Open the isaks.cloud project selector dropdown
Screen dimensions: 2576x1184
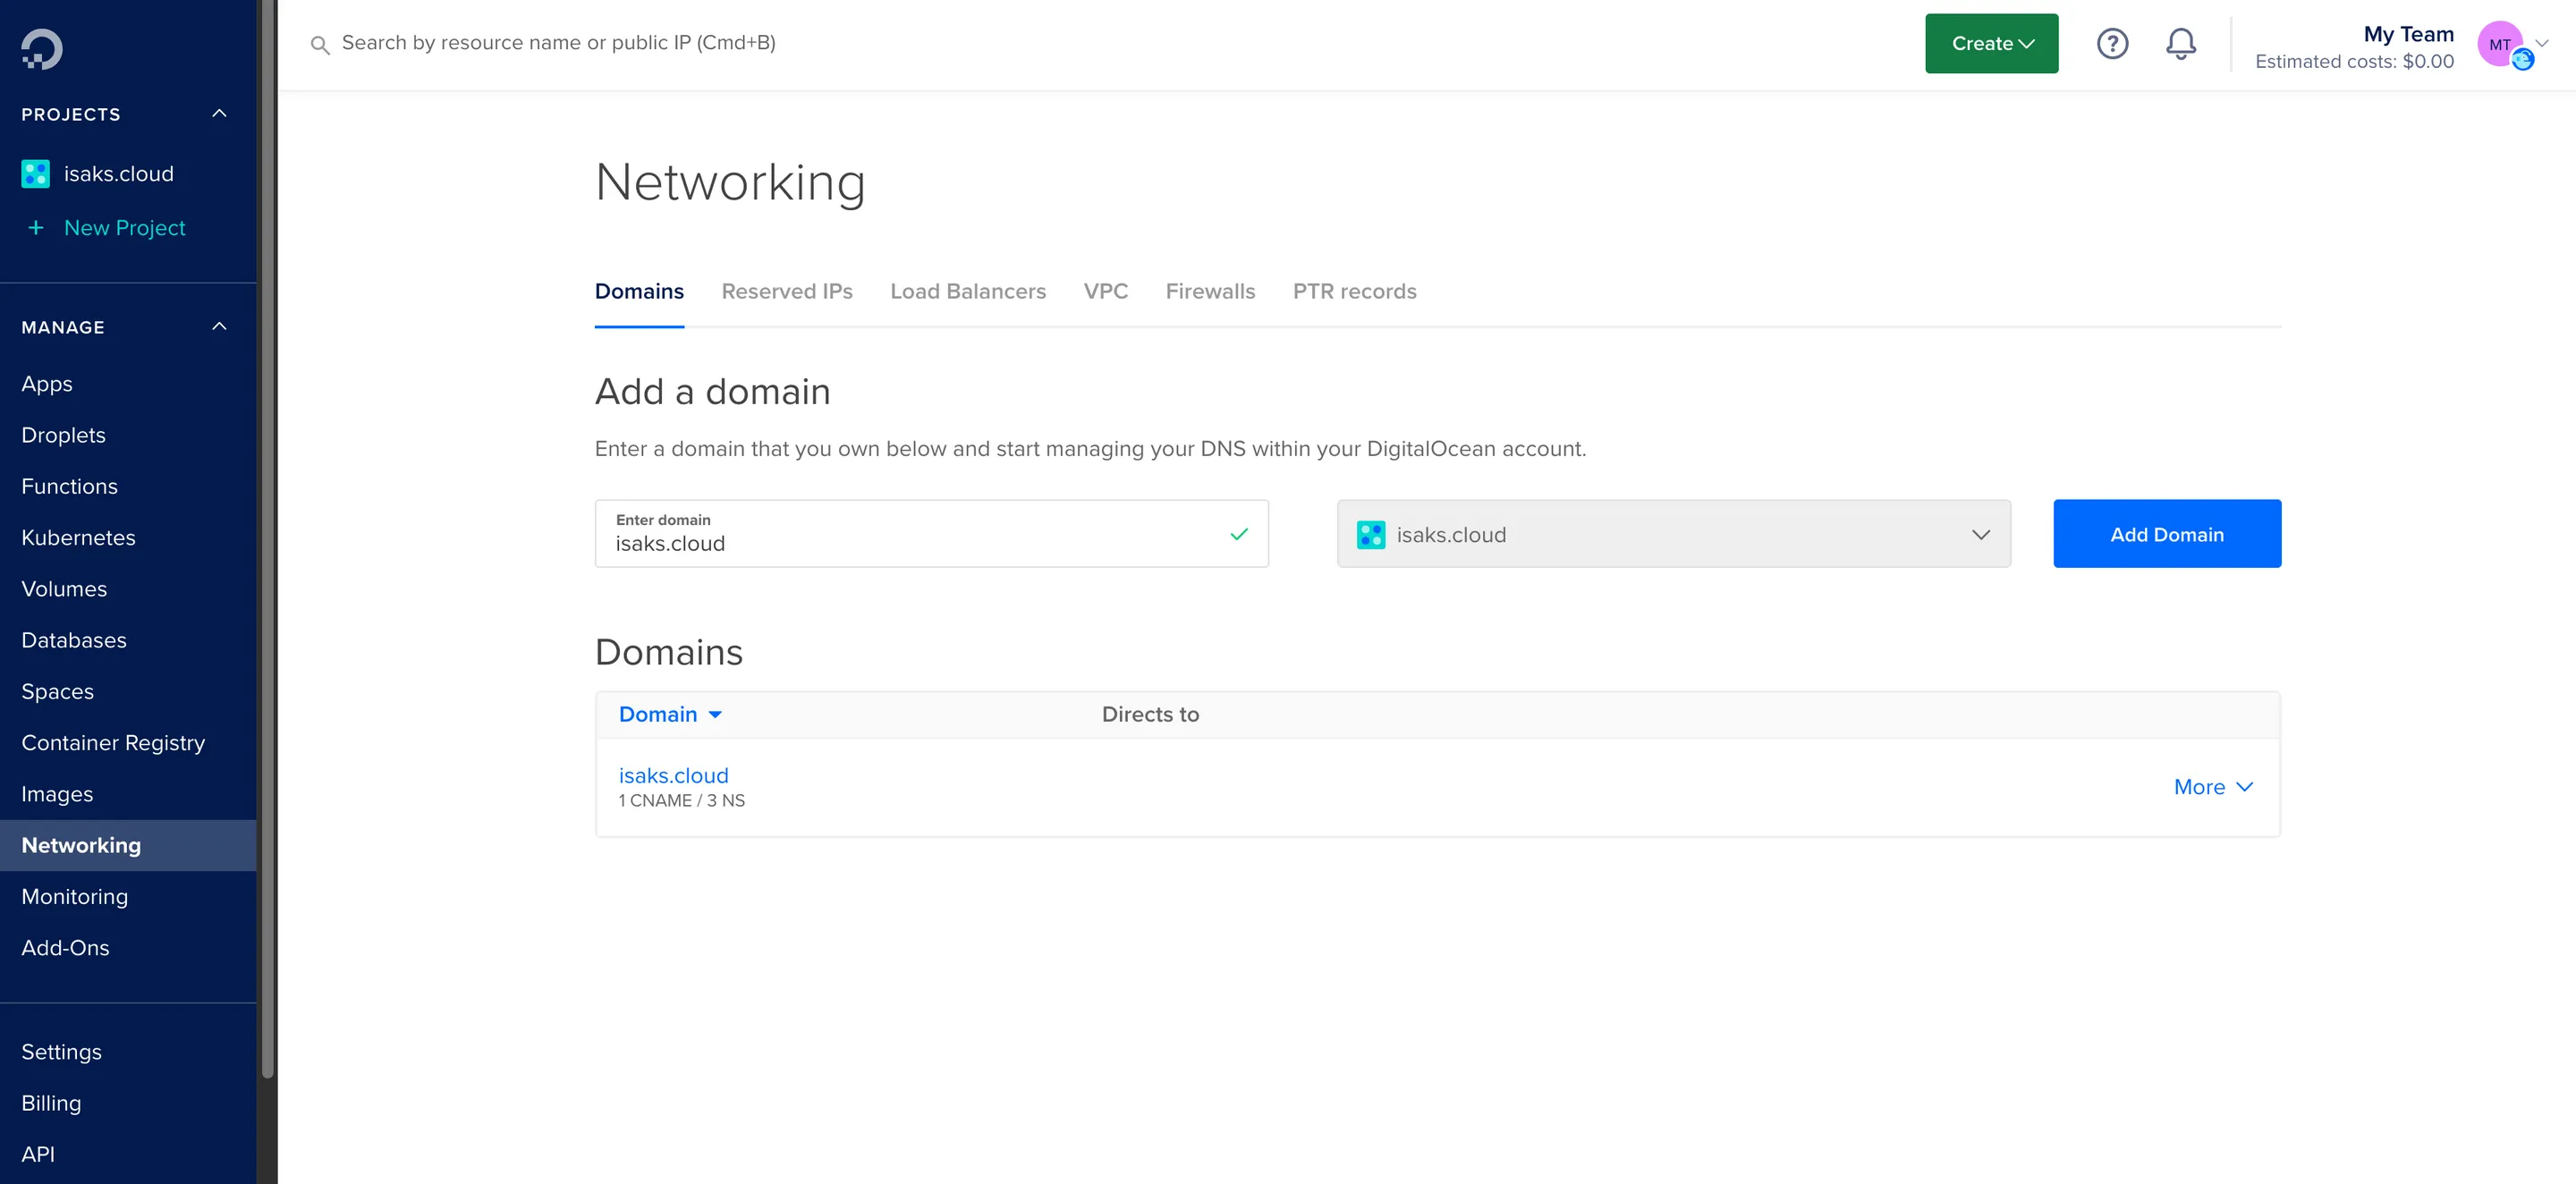tap(1673, 534)
